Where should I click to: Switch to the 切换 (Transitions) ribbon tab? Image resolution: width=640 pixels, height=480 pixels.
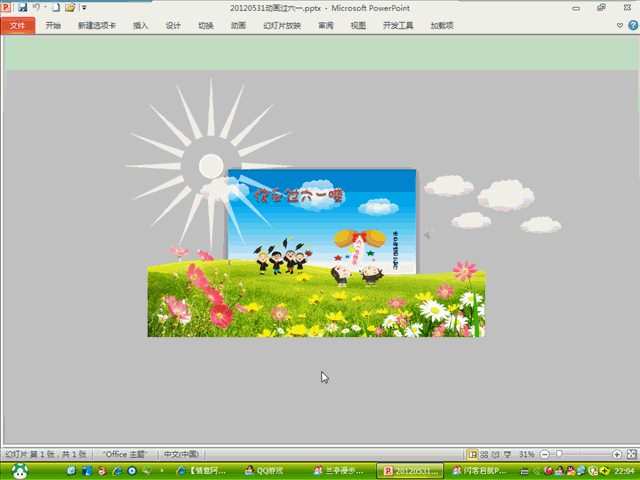pos(206,25)
